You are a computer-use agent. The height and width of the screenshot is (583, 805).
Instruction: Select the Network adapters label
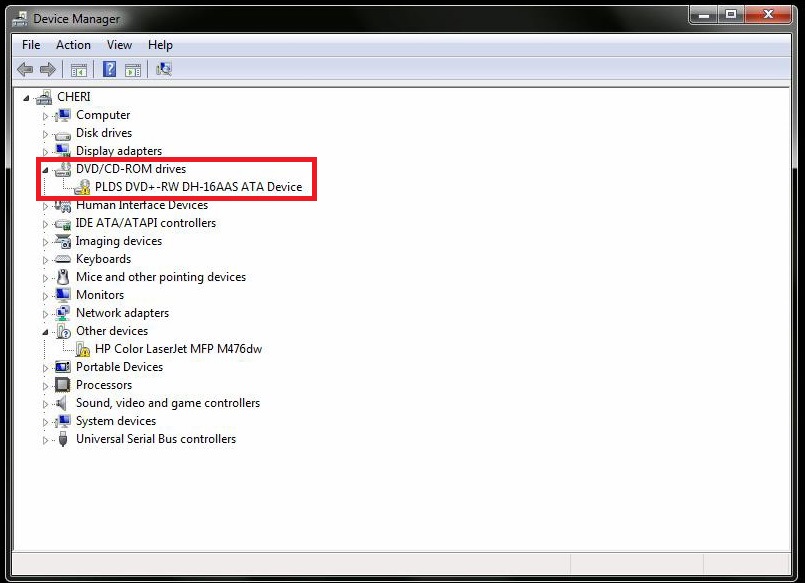coord(122,313)
